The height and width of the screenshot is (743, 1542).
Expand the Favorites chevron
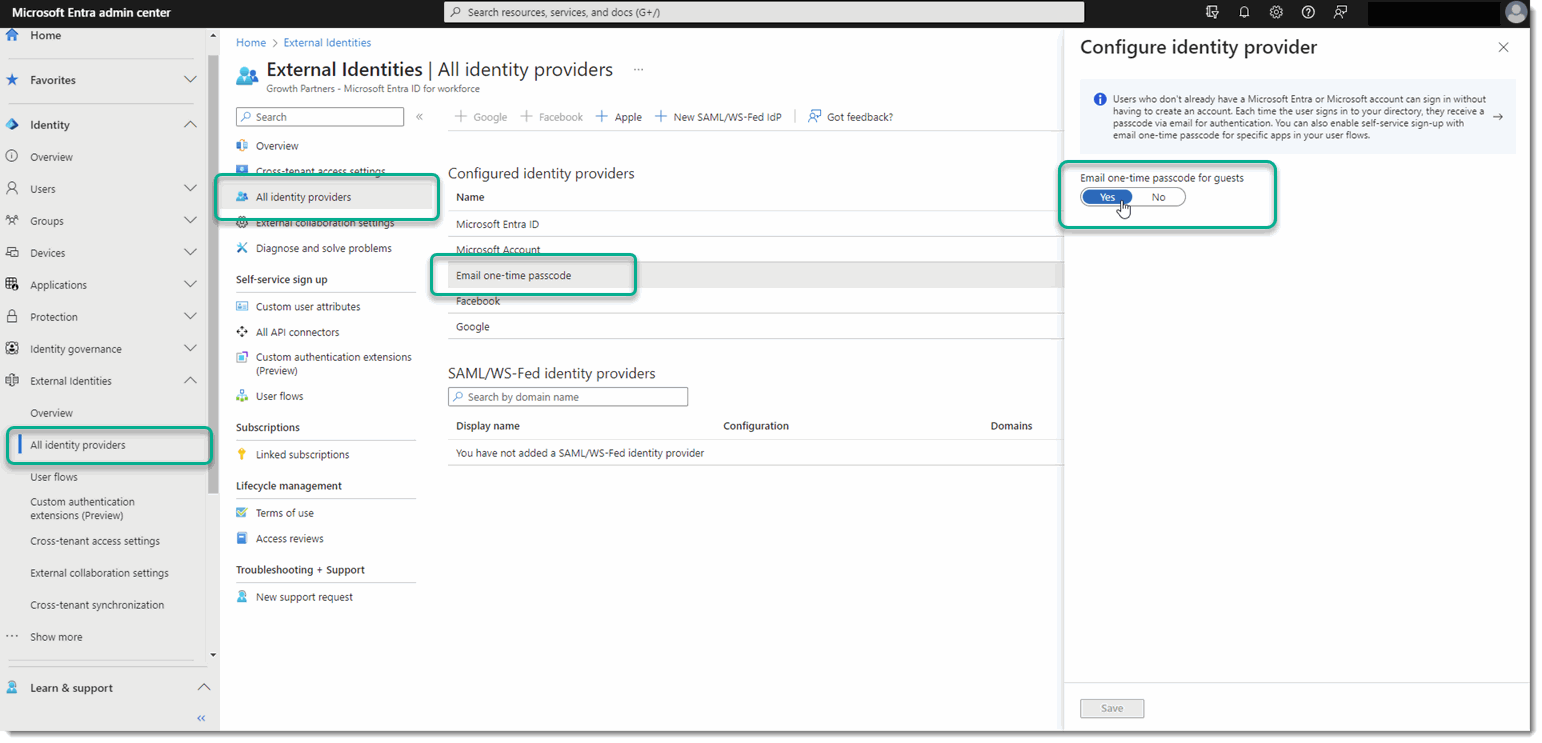coord(190,80)
